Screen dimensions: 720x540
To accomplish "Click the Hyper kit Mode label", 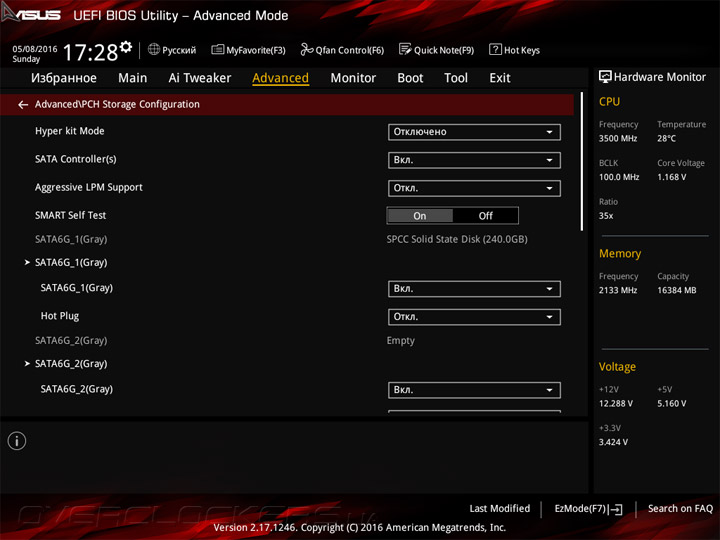I will point(70,131).
